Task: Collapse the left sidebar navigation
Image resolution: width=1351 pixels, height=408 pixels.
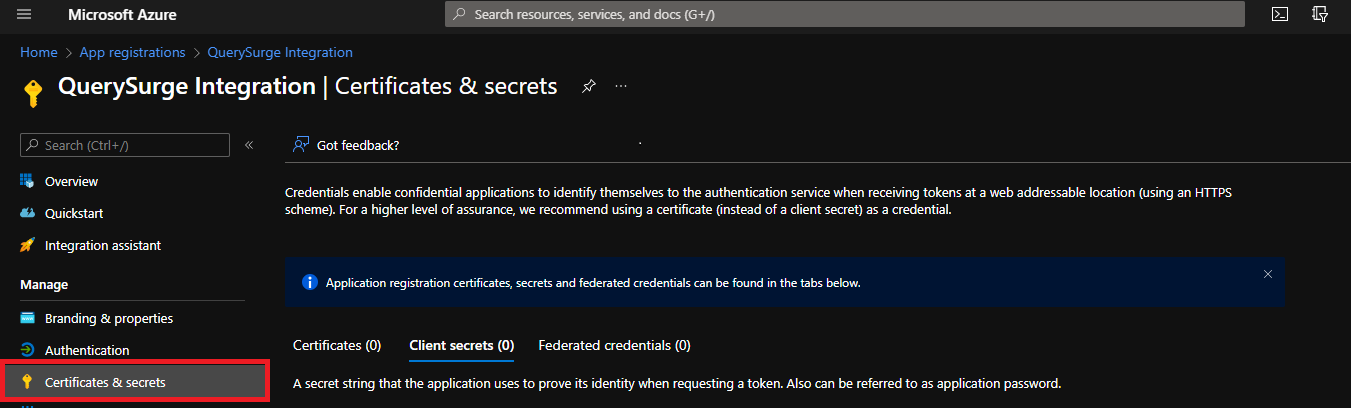Action: click(x=249, y=145)
